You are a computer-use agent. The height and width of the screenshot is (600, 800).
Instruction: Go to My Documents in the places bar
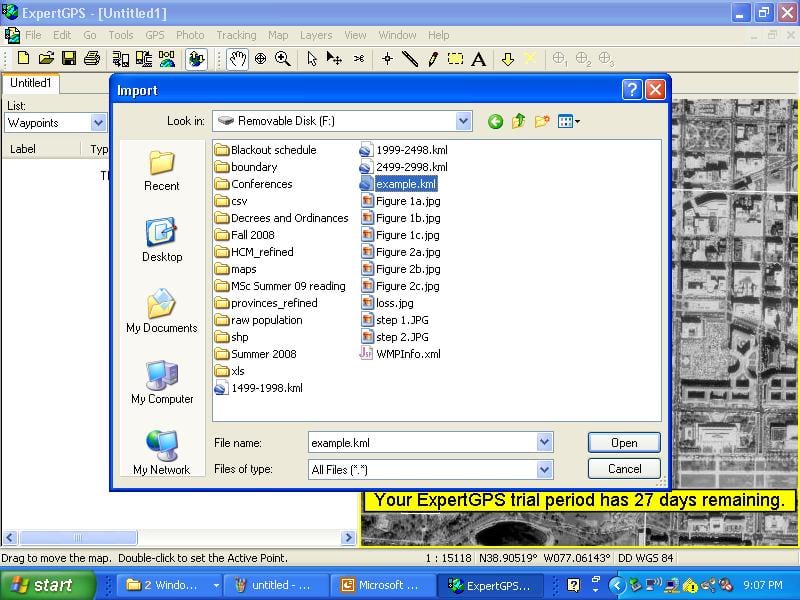coord(161,311)
